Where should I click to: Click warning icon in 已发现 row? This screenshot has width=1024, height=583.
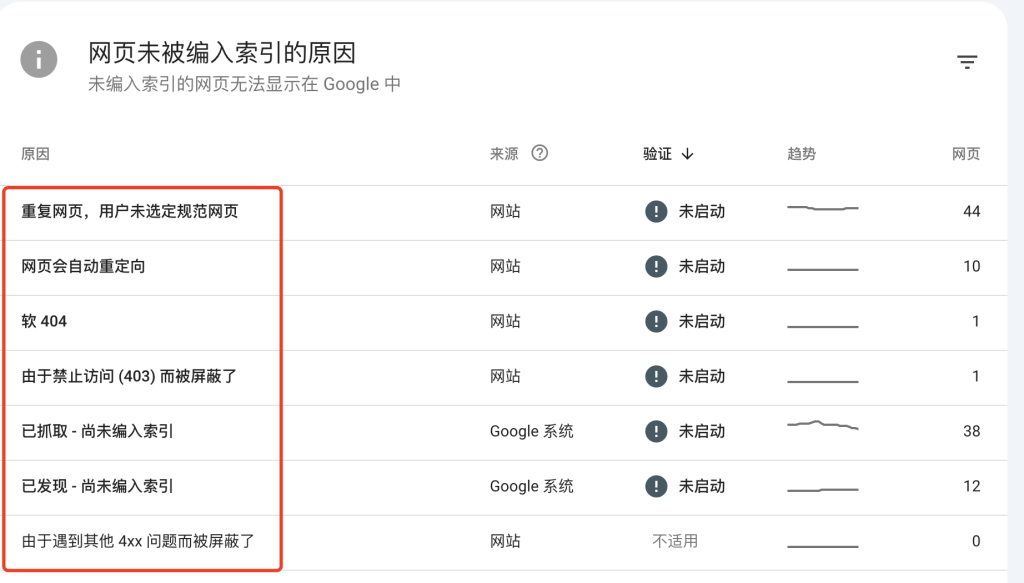coord(656,486)
